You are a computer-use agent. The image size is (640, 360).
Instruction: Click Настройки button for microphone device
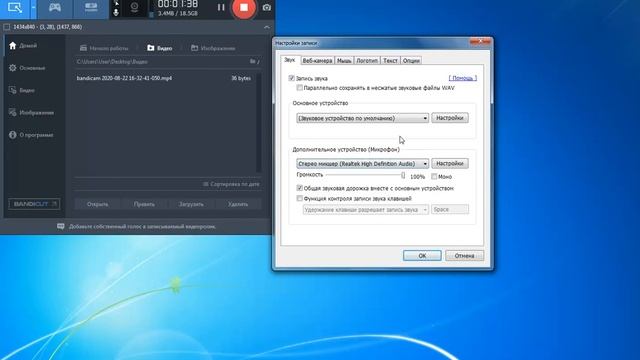[450, 163]
